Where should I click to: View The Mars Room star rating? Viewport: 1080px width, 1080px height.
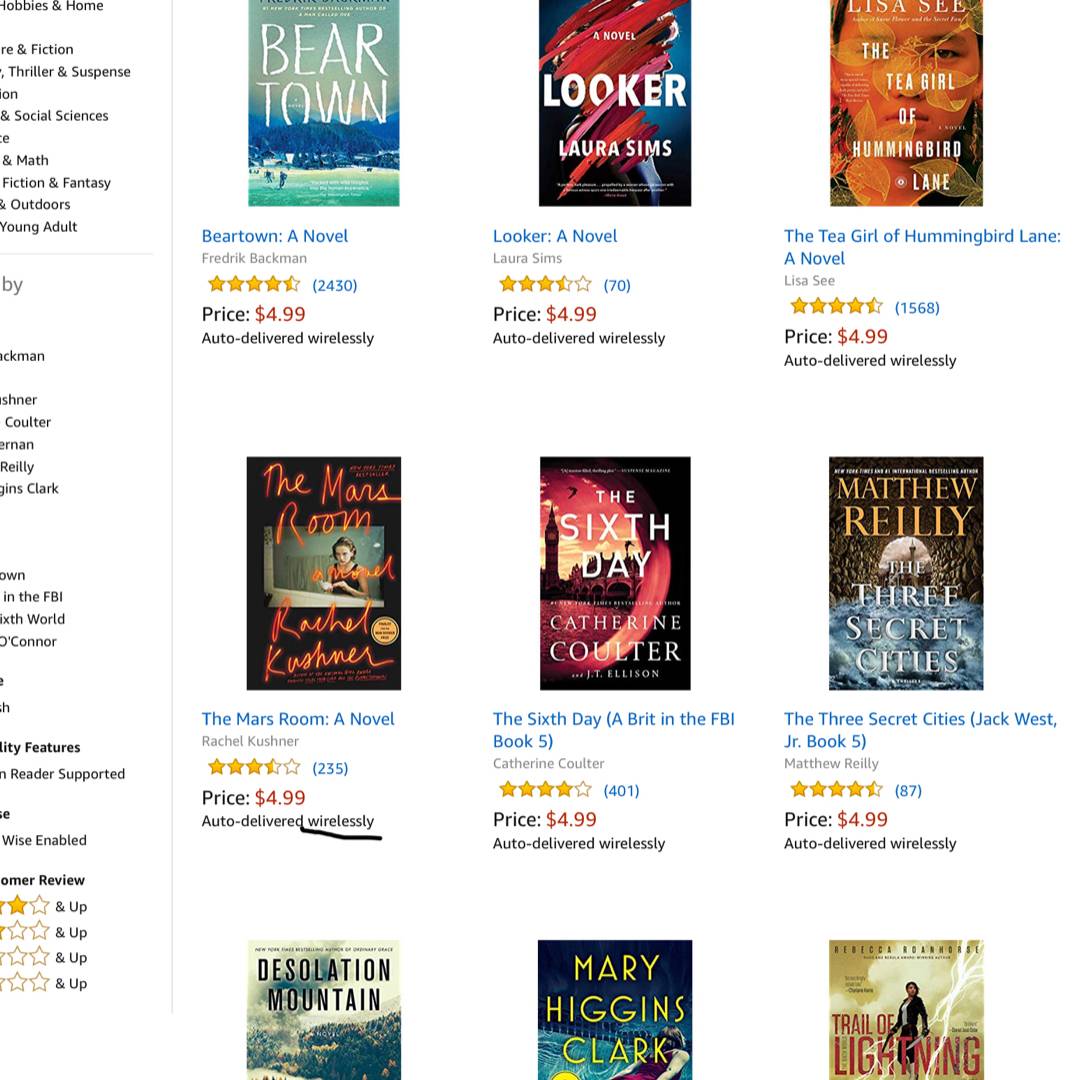(x=254, y=767)
